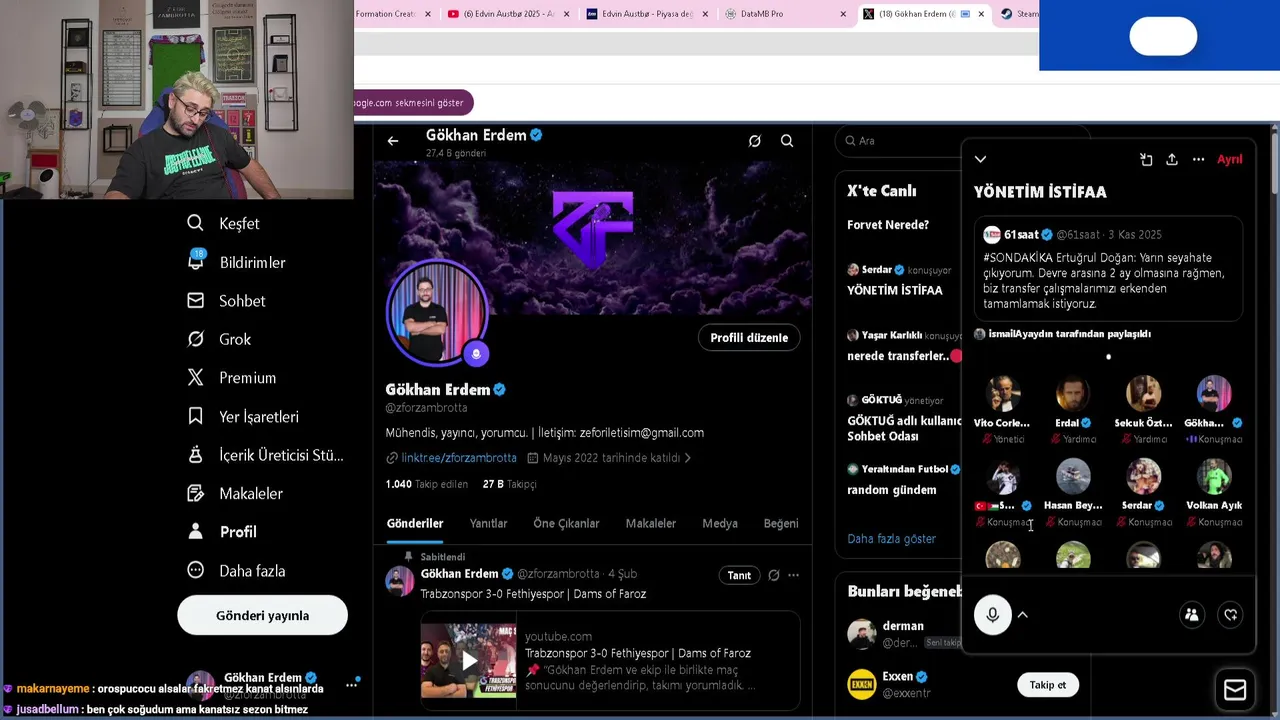1280x720 pixels.
Task: Switch to Yanıtlar tab
Action: (488, 523)
